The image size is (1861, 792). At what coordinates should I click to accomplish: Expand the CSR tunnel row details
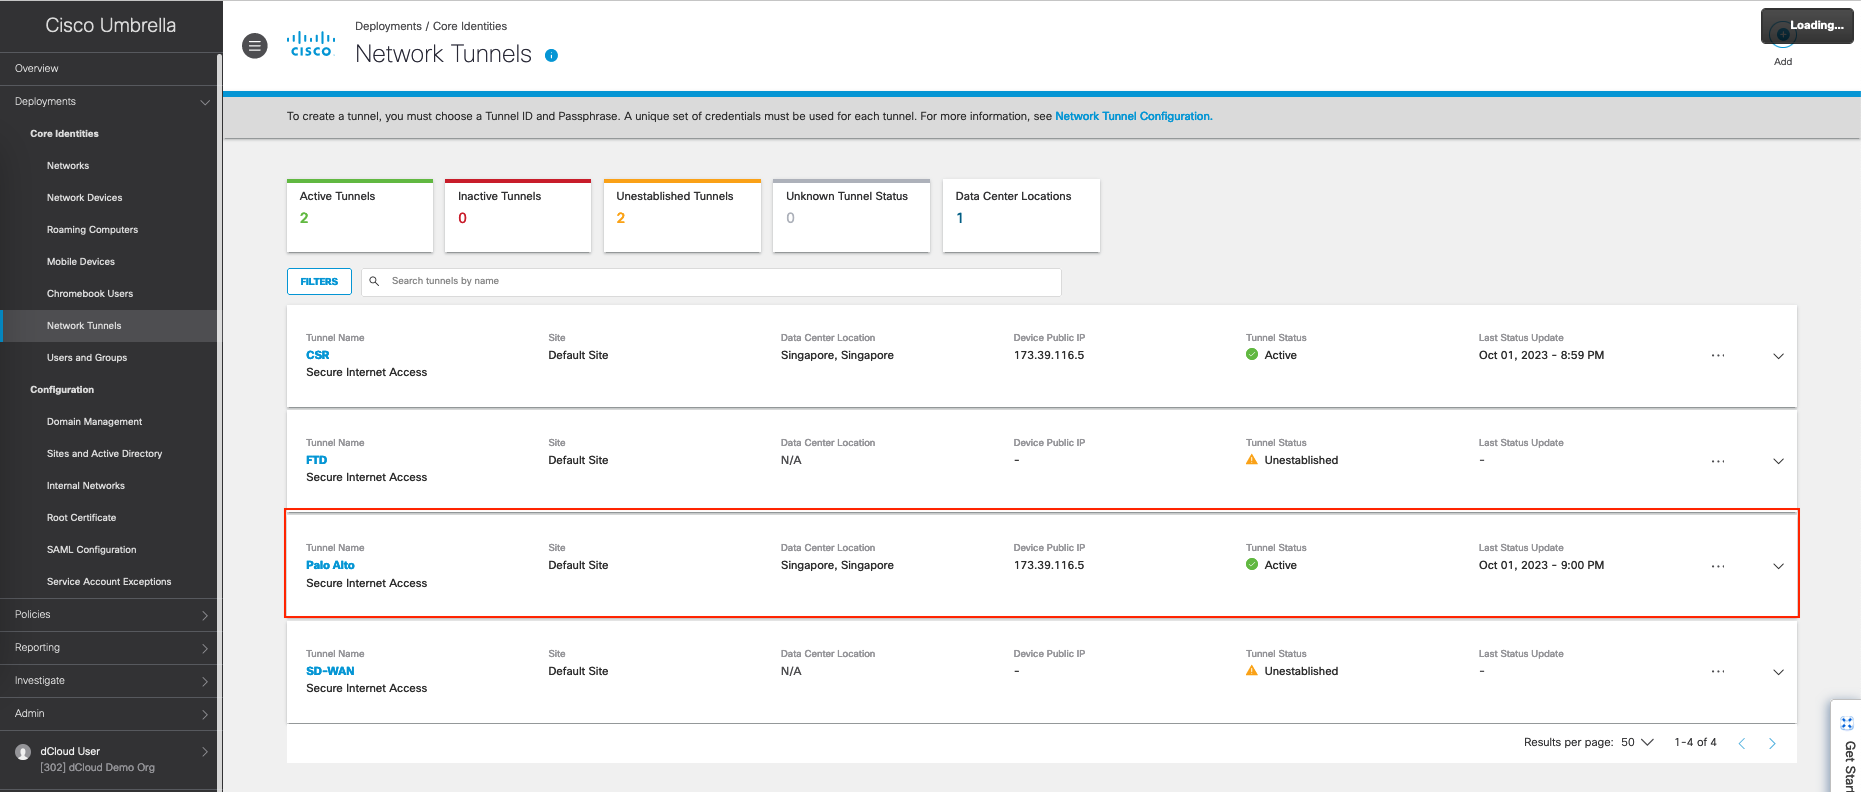[1778, 356]
